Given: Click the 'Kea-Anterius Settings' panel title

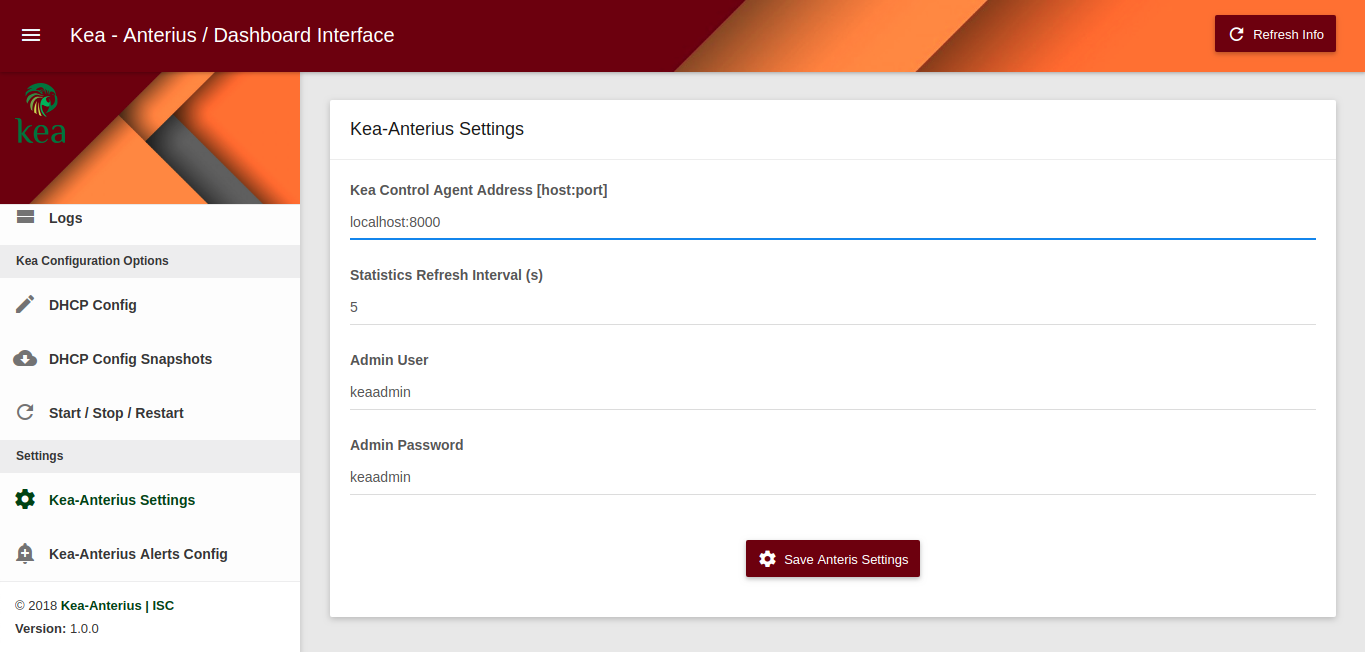Looking at the screenshot, I should (437, 129).
